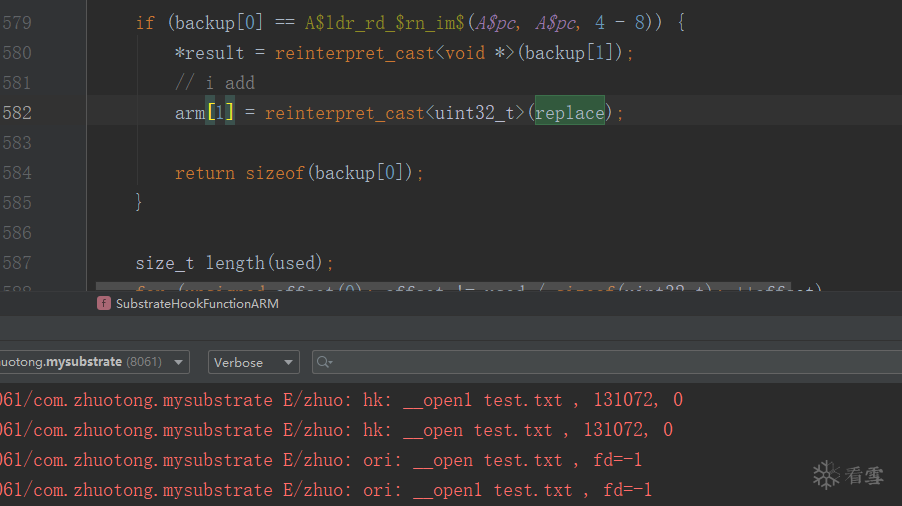Select the SubstrateHookFunctionARM breadcrumb
The width and height of the screenshot is (902, 506).
pos(197,303)
